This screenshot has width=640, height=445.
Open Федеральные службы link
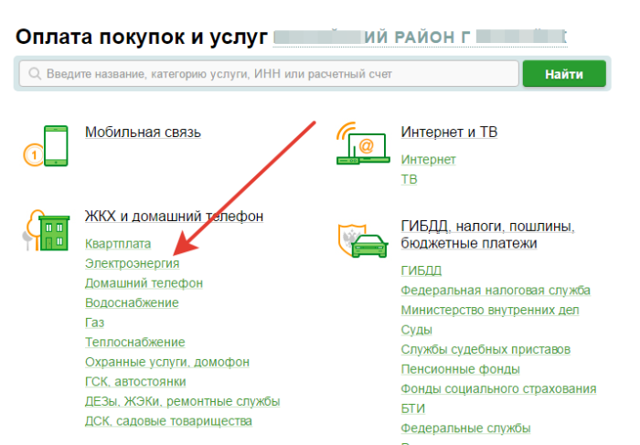[466, 428]
